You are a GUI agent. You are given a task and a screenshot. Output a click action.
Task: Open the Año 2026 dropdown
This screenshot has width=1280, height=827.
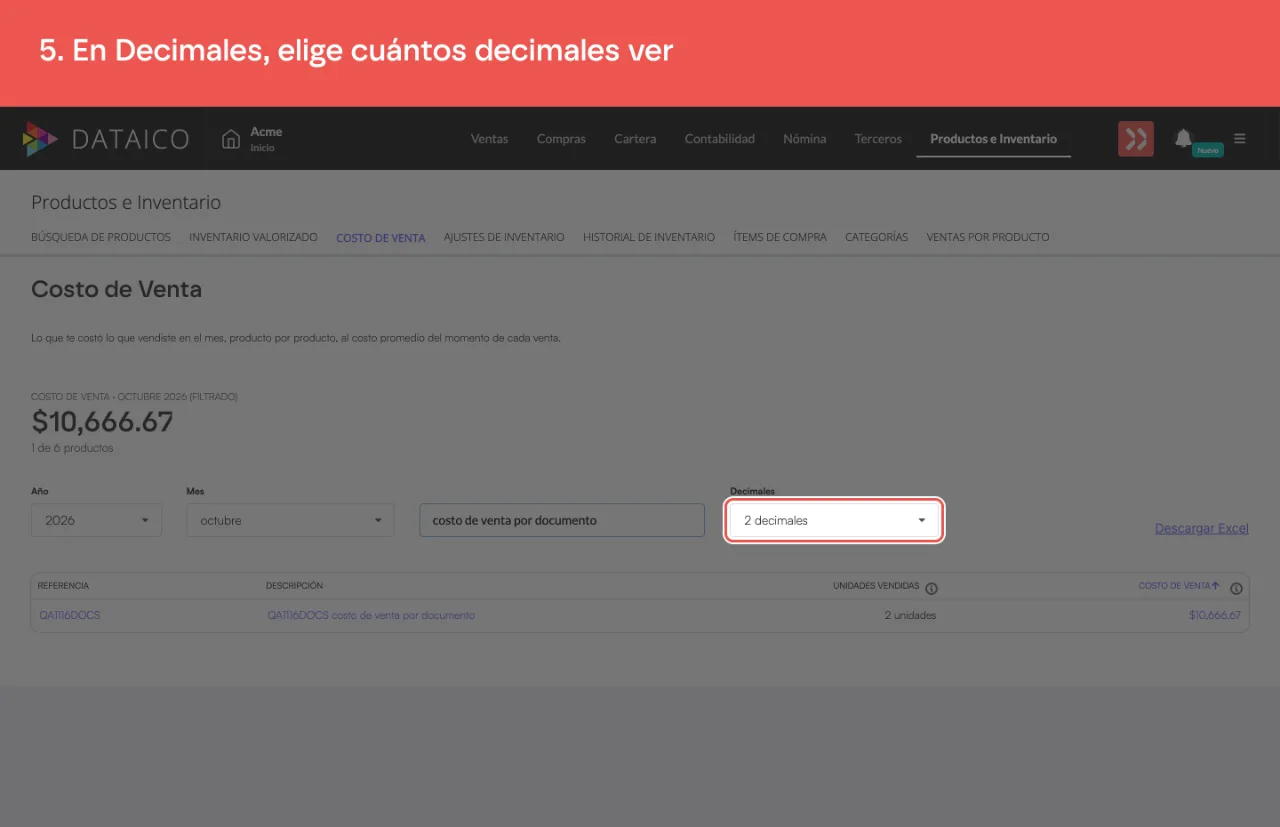tap(96, 520)
